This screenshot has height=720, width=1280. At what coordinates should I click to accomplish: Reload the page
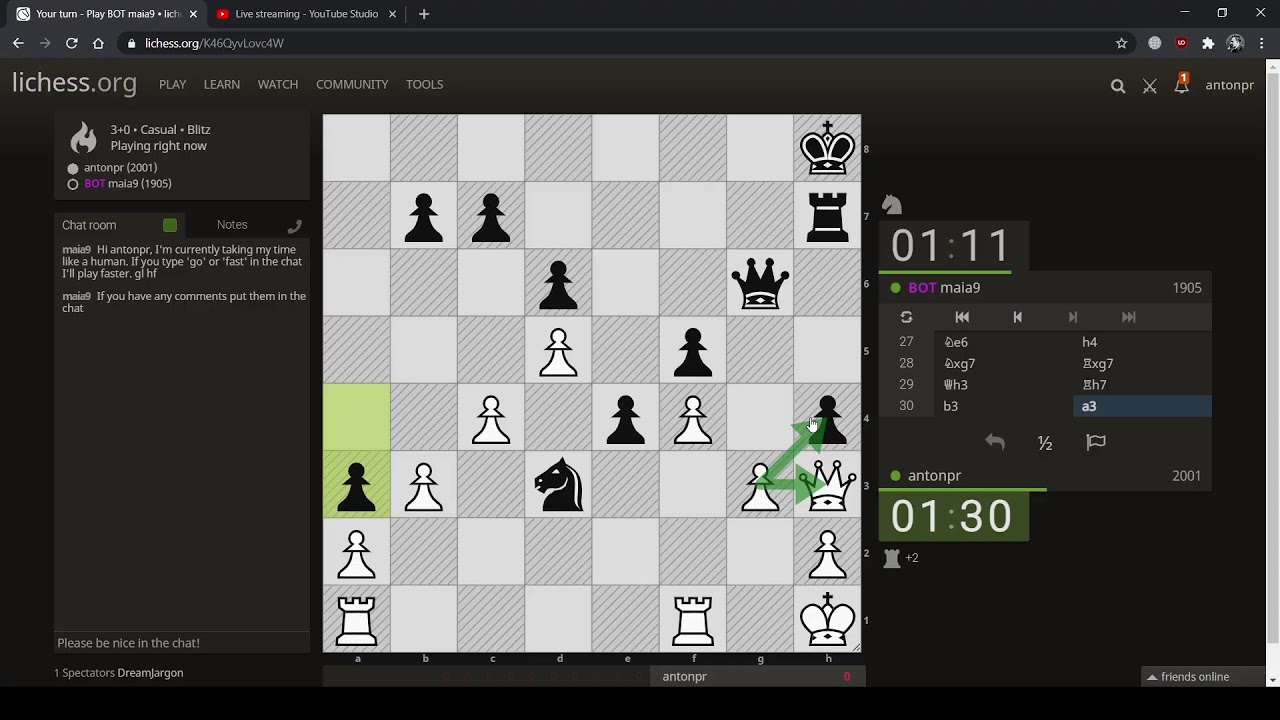72,43
